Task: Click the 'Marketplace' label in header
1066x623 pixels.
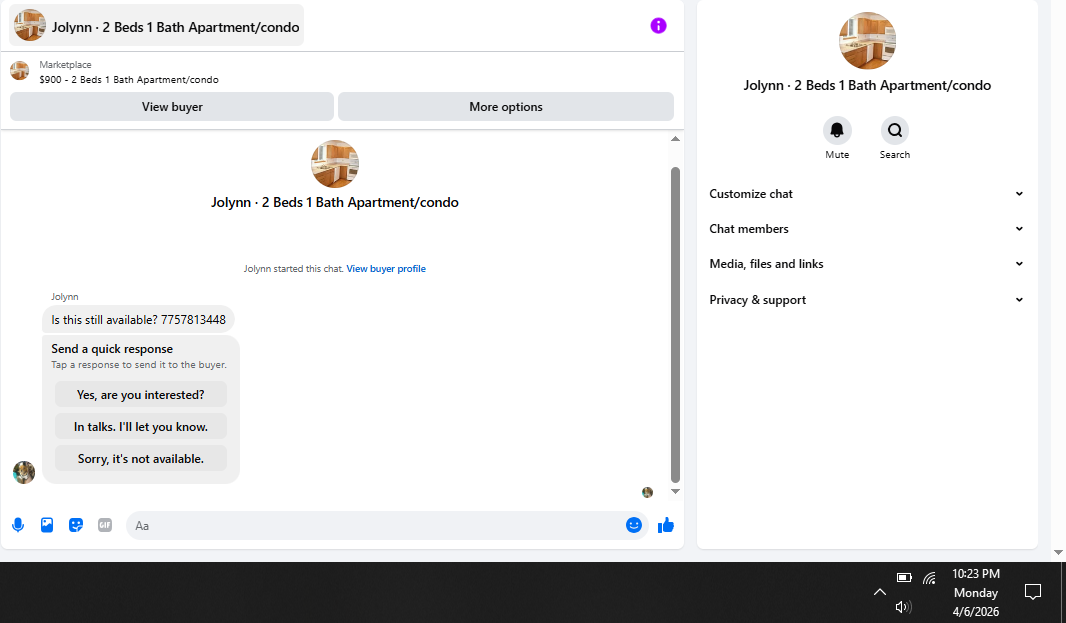Action: click(65, 65)
